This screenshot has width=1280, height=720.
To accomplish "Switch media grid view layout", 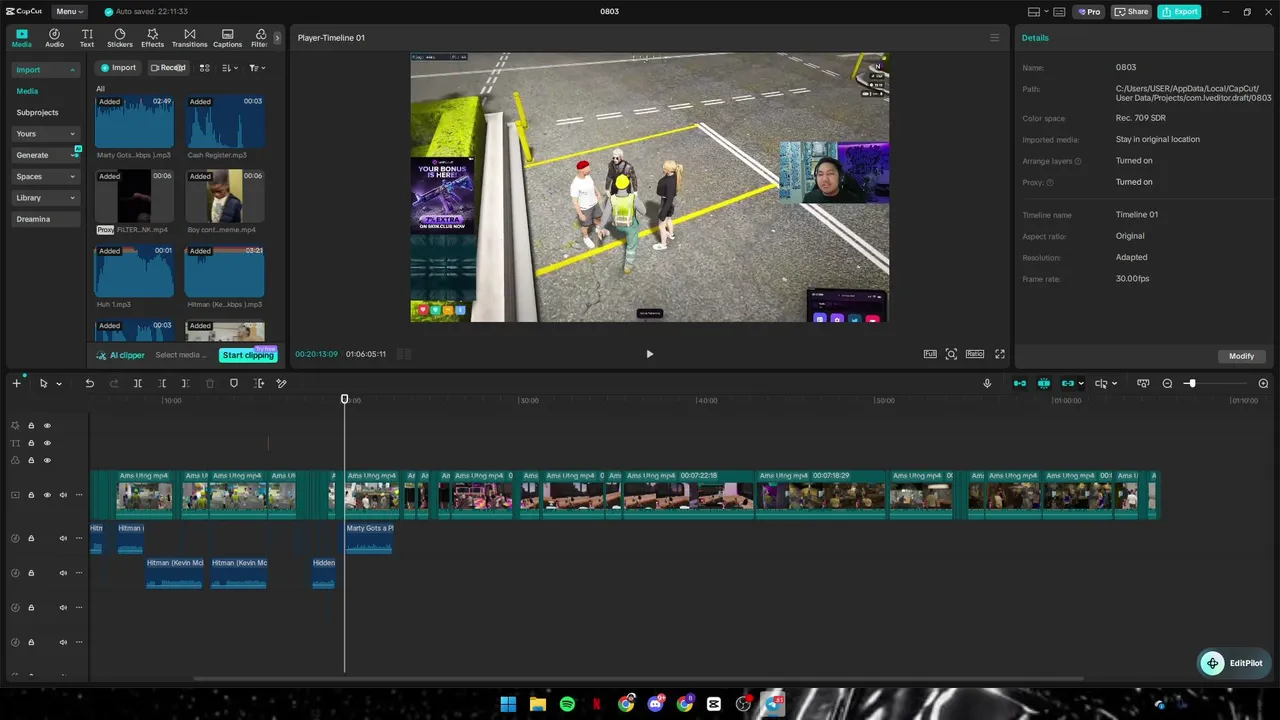I will [204, 68].
